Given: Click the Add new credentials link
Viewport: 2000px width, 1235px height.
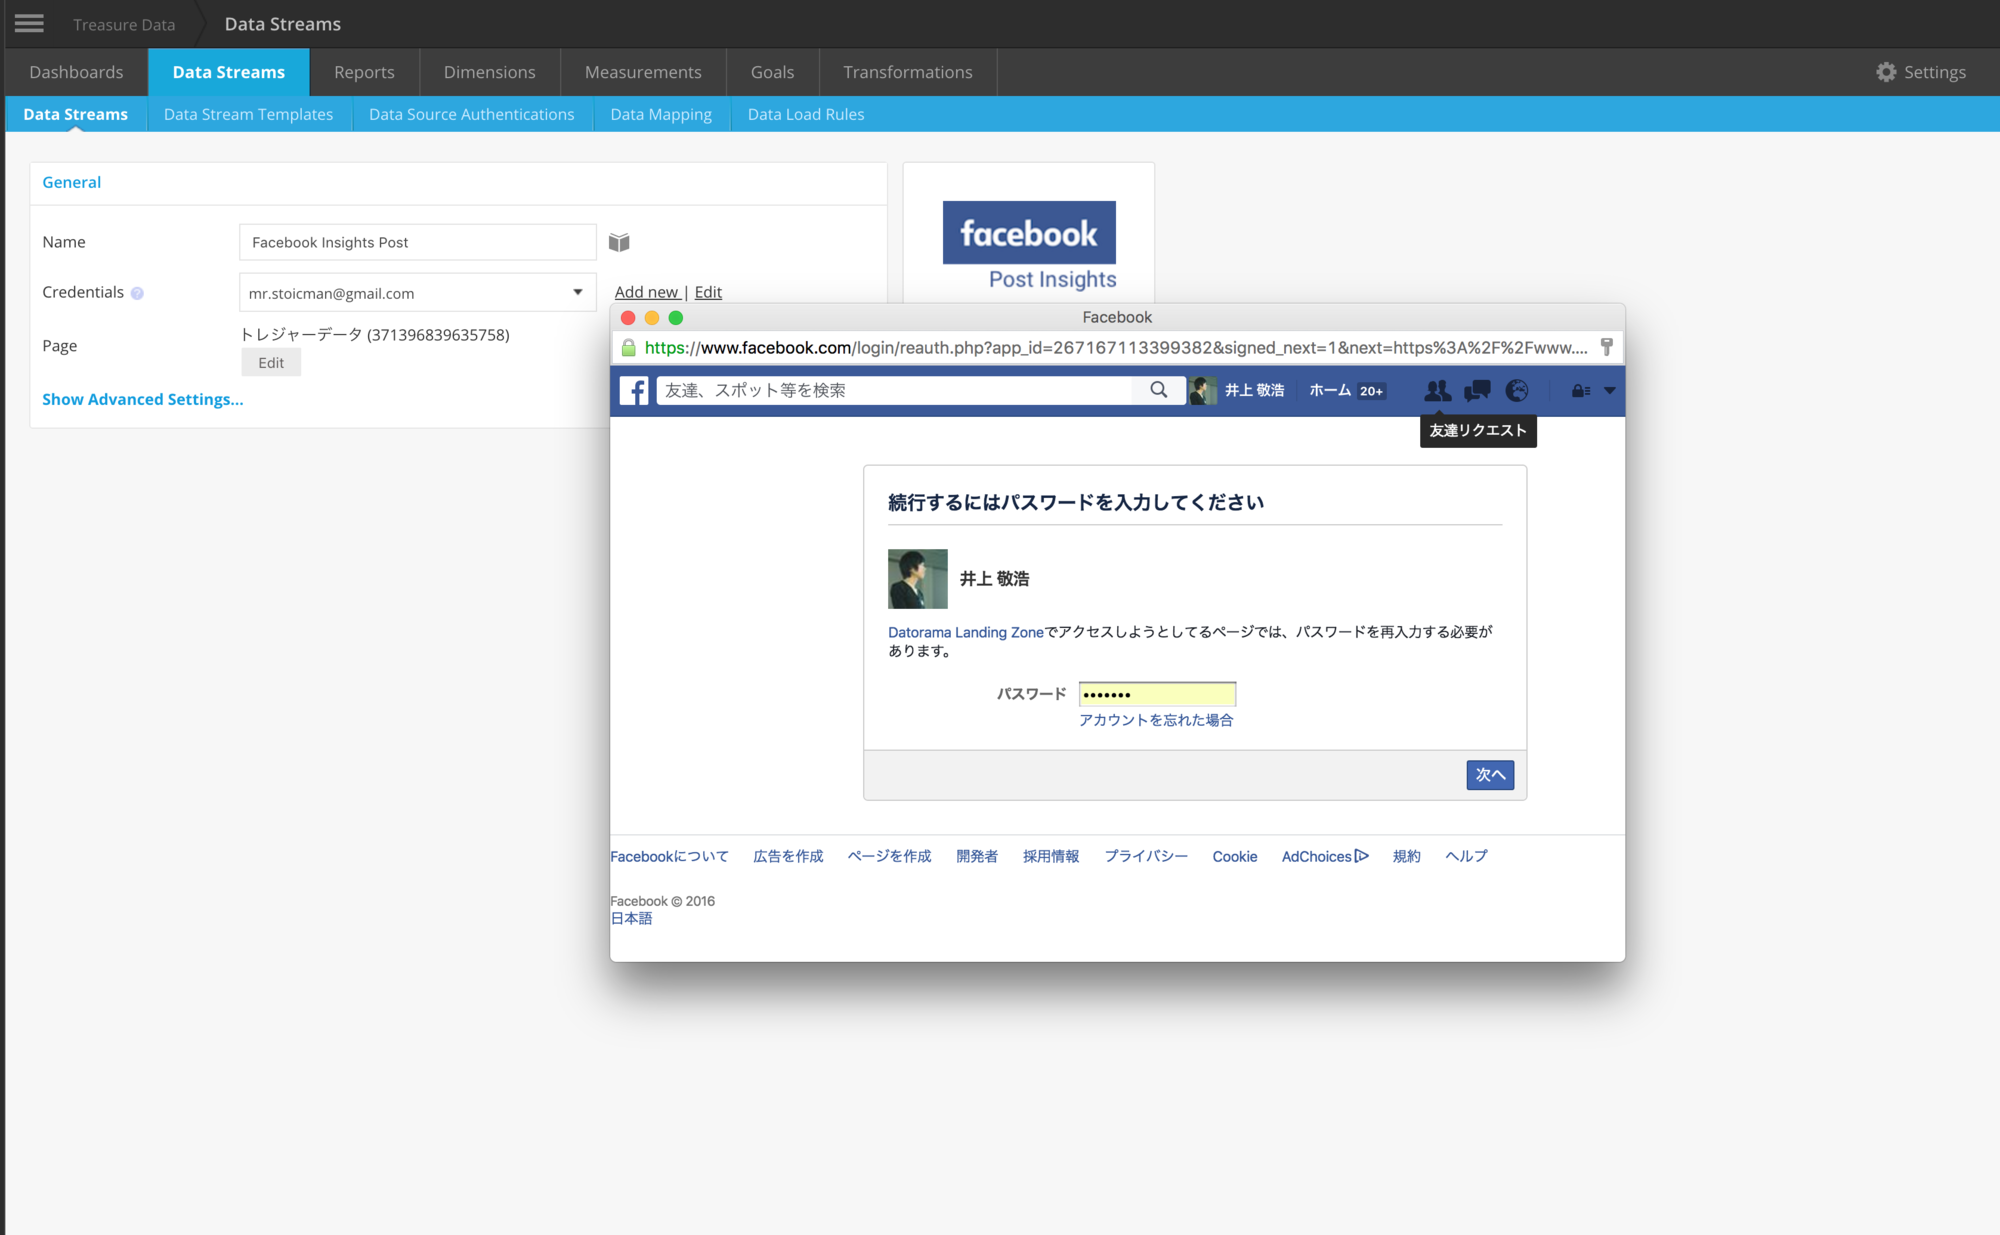Looking at the screenshot, I should tap(647, 292).
